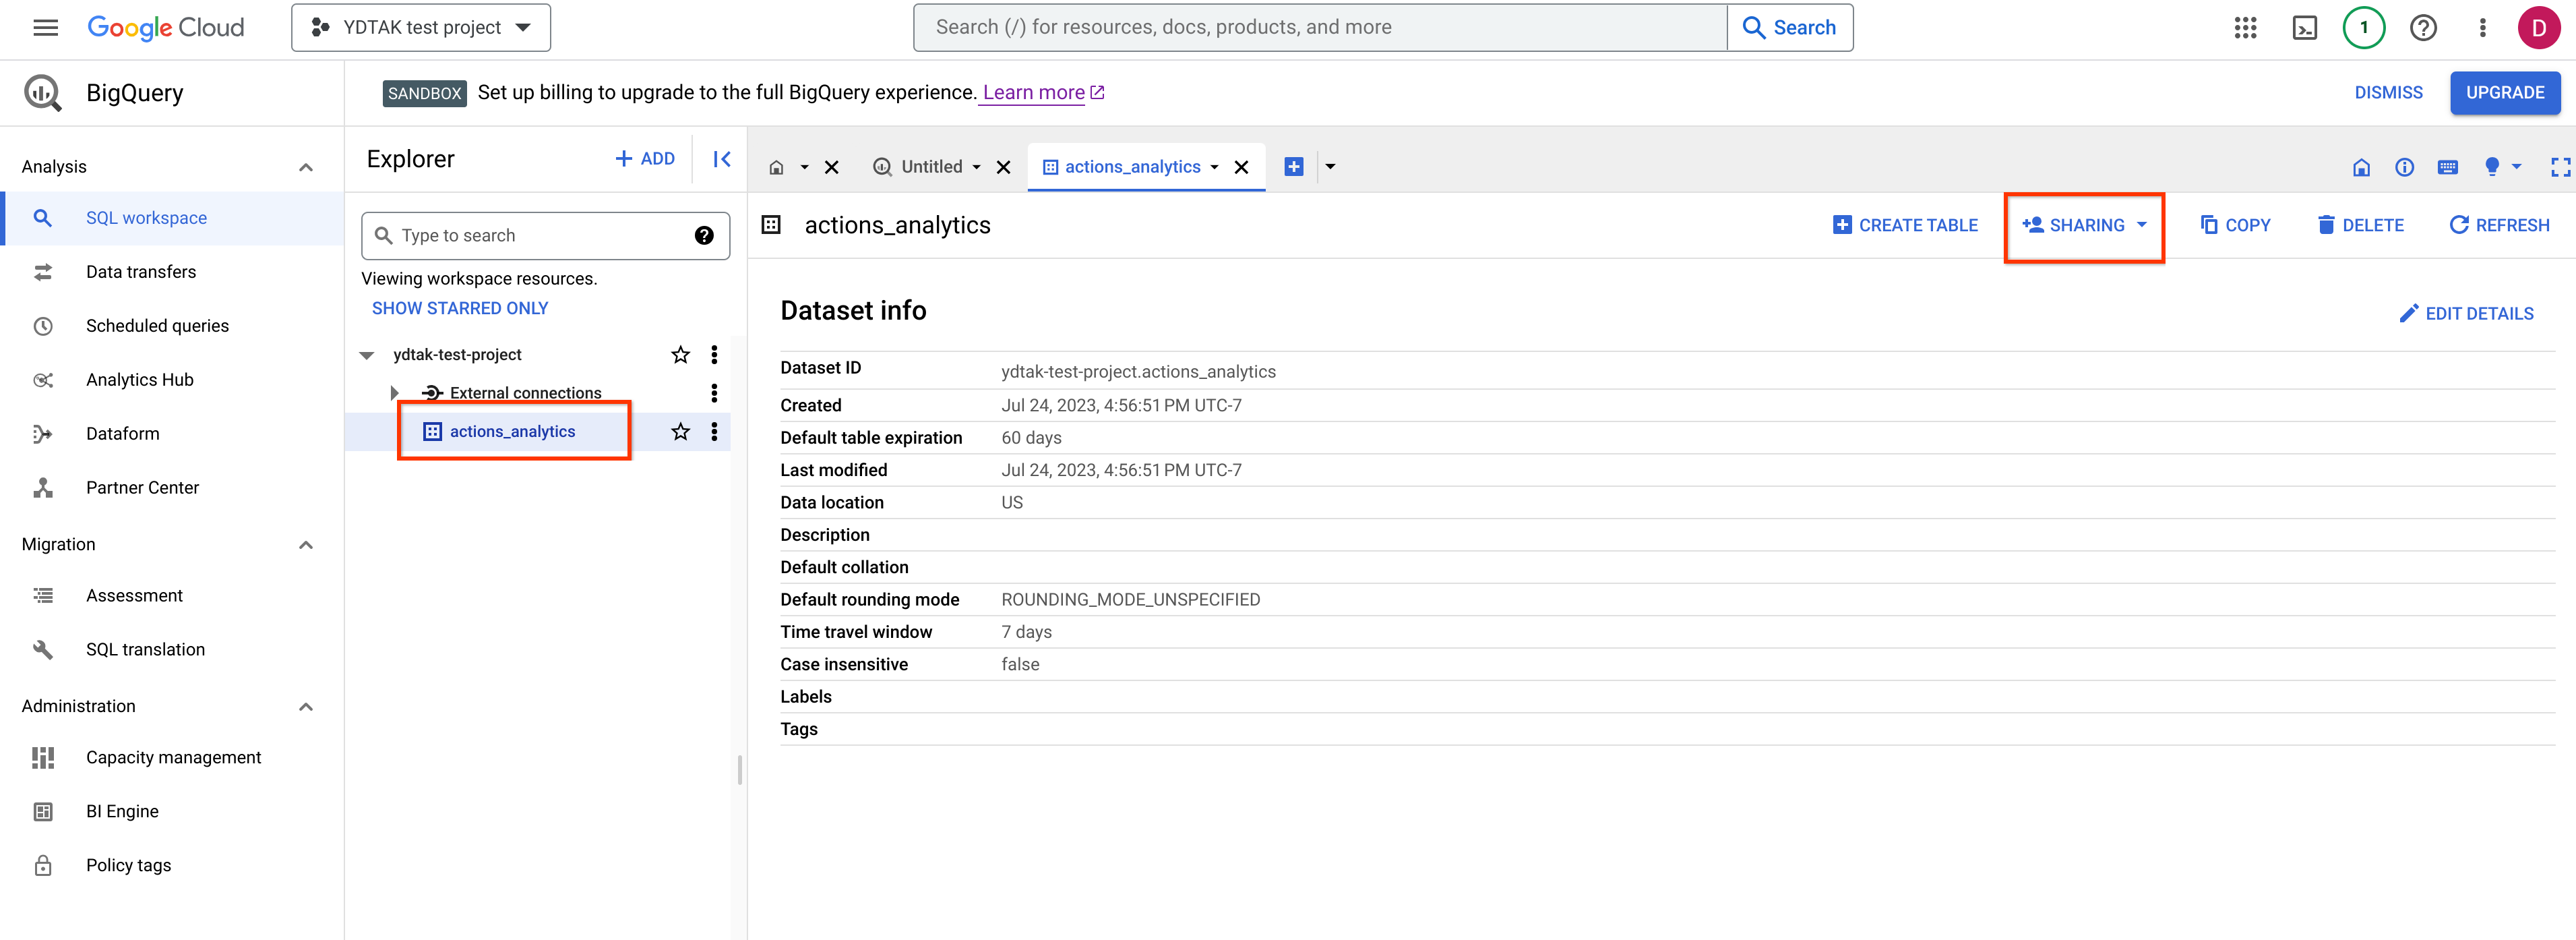Click the star icon to star ydtak-test-project

tap(679, 353)
